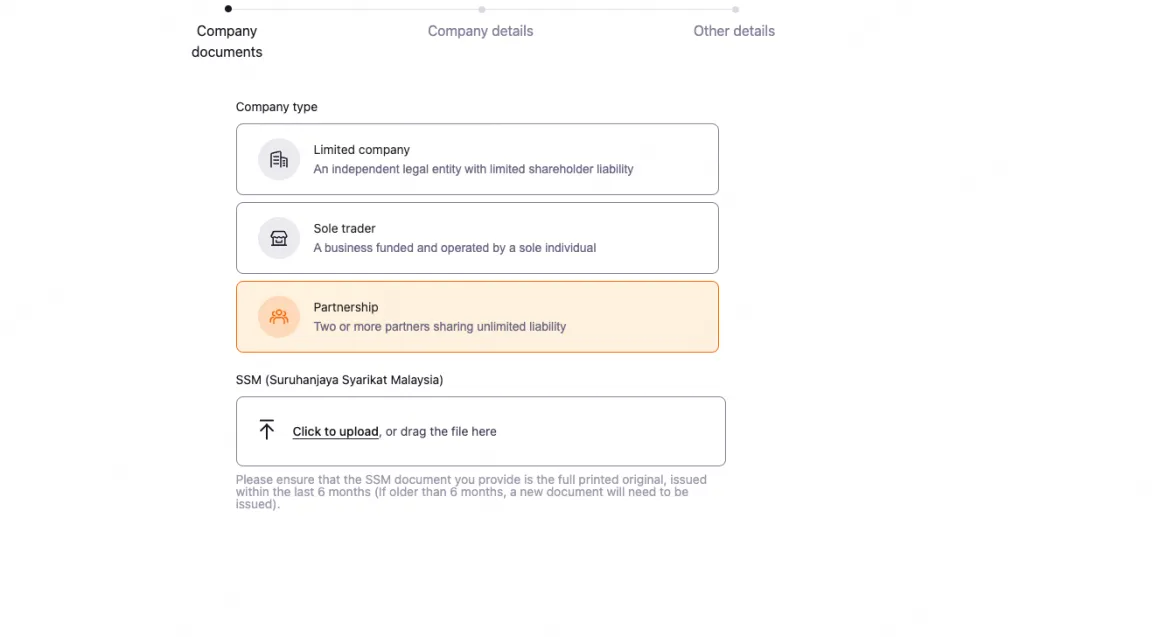Click the Other details step dot

point(735,9)
